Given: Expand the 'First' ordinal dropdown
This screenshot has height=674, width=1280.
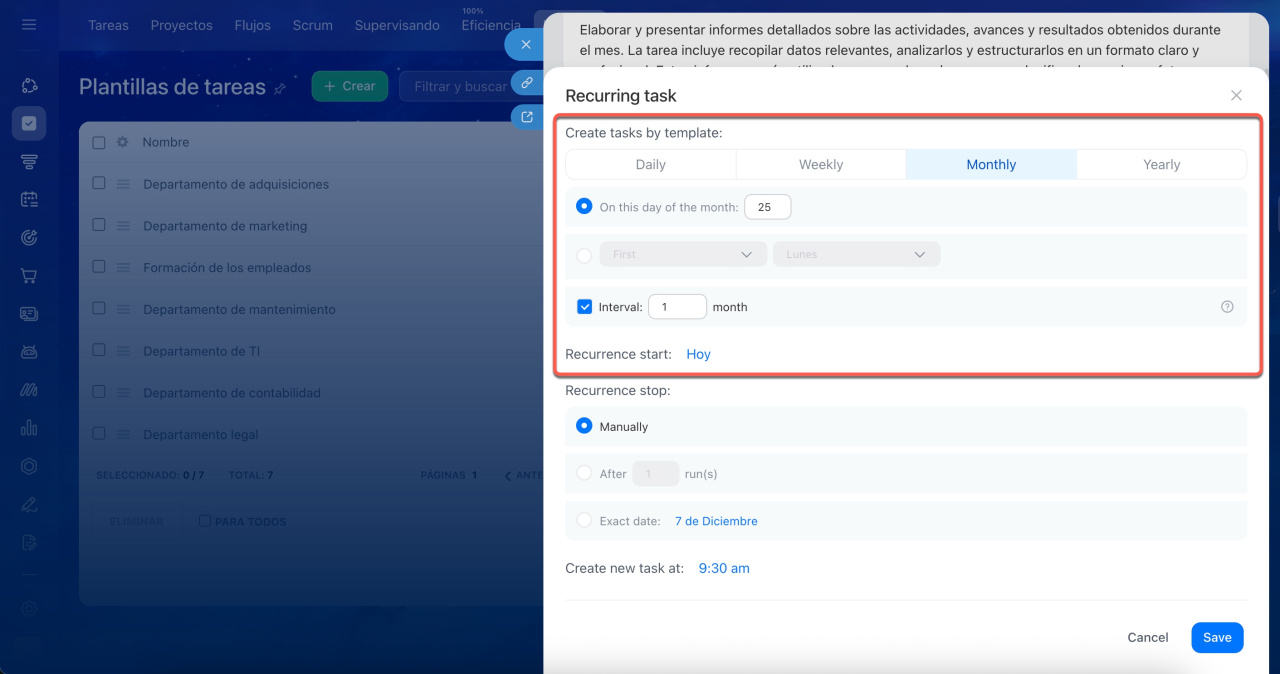Looking at the screenshot, I should click(683, 255).
